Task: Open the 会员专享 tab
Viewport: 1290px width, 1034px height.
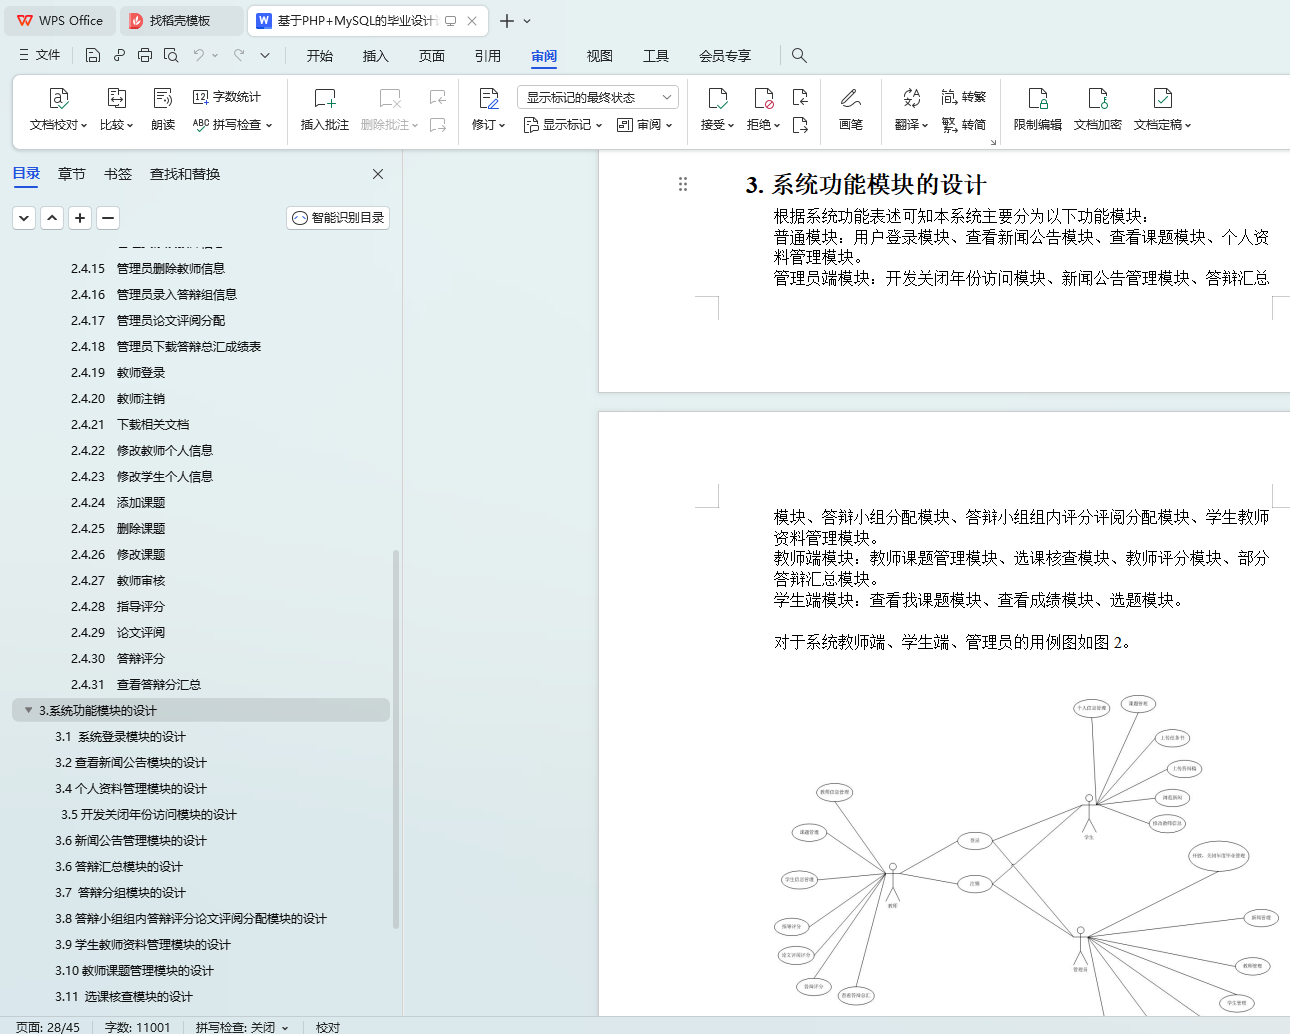Action: click(x=725, y=56)
